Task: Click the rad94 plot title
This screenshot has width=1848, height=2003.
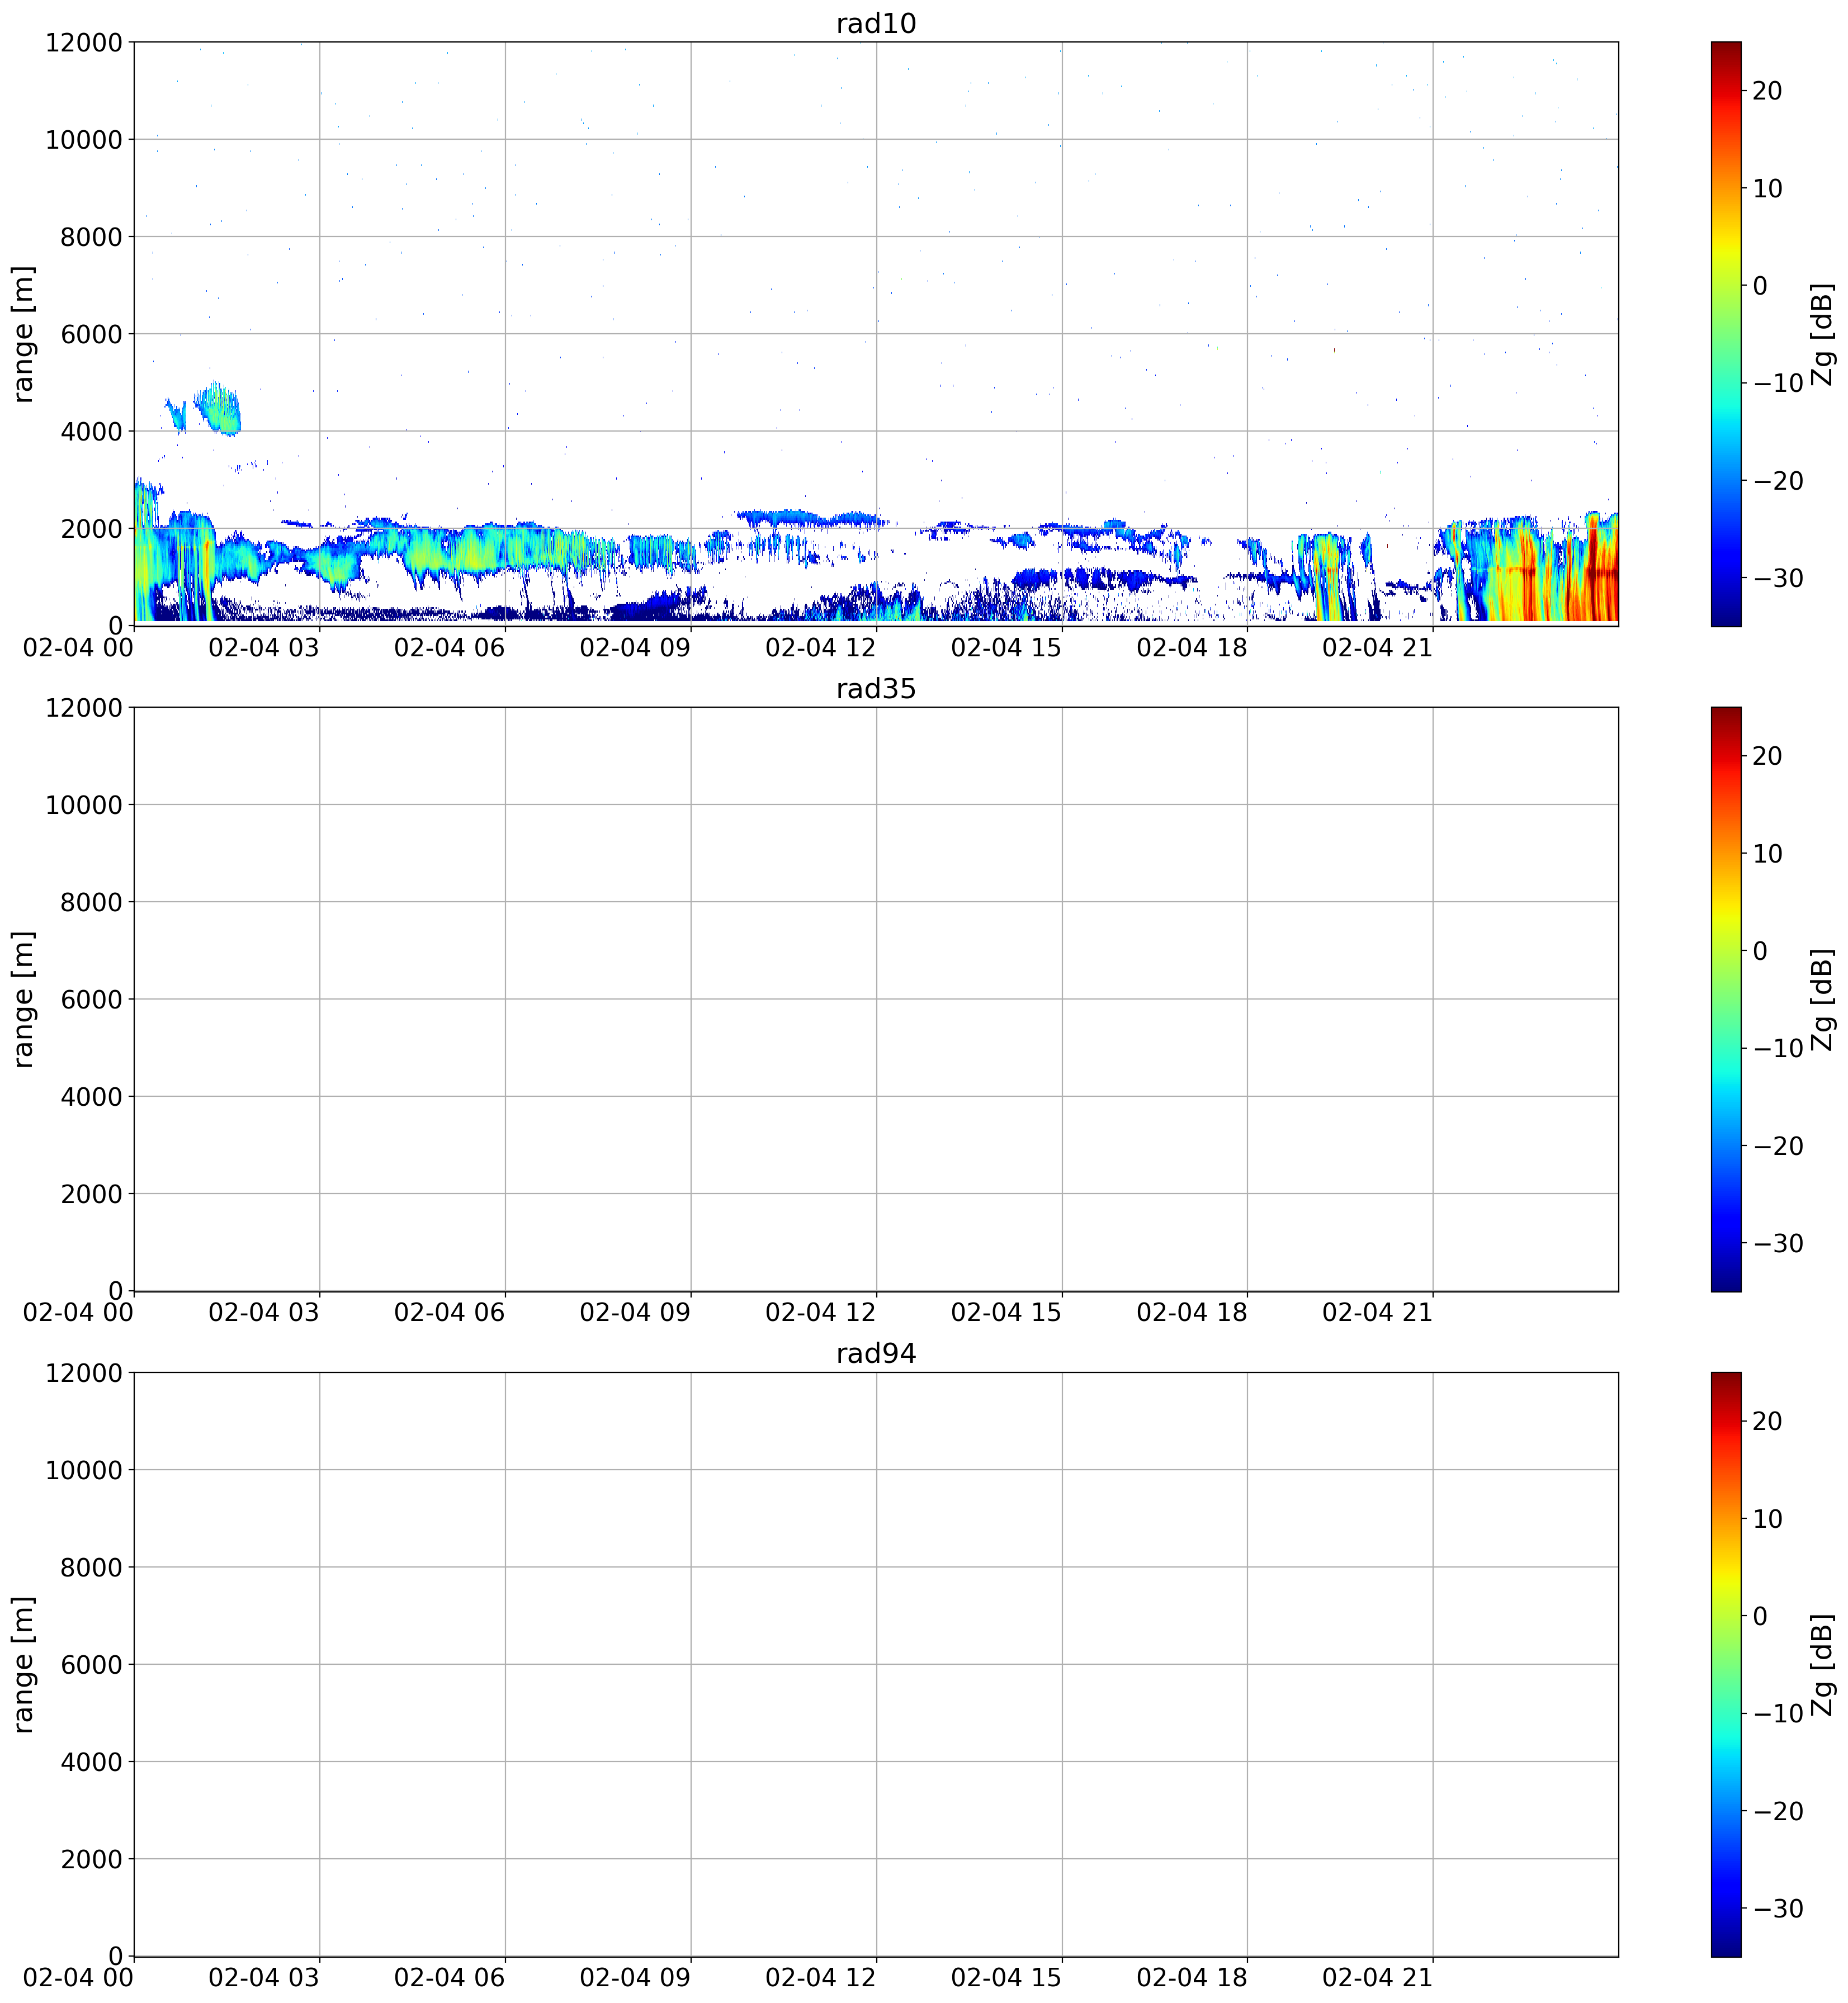Action: pos(876,1353)
